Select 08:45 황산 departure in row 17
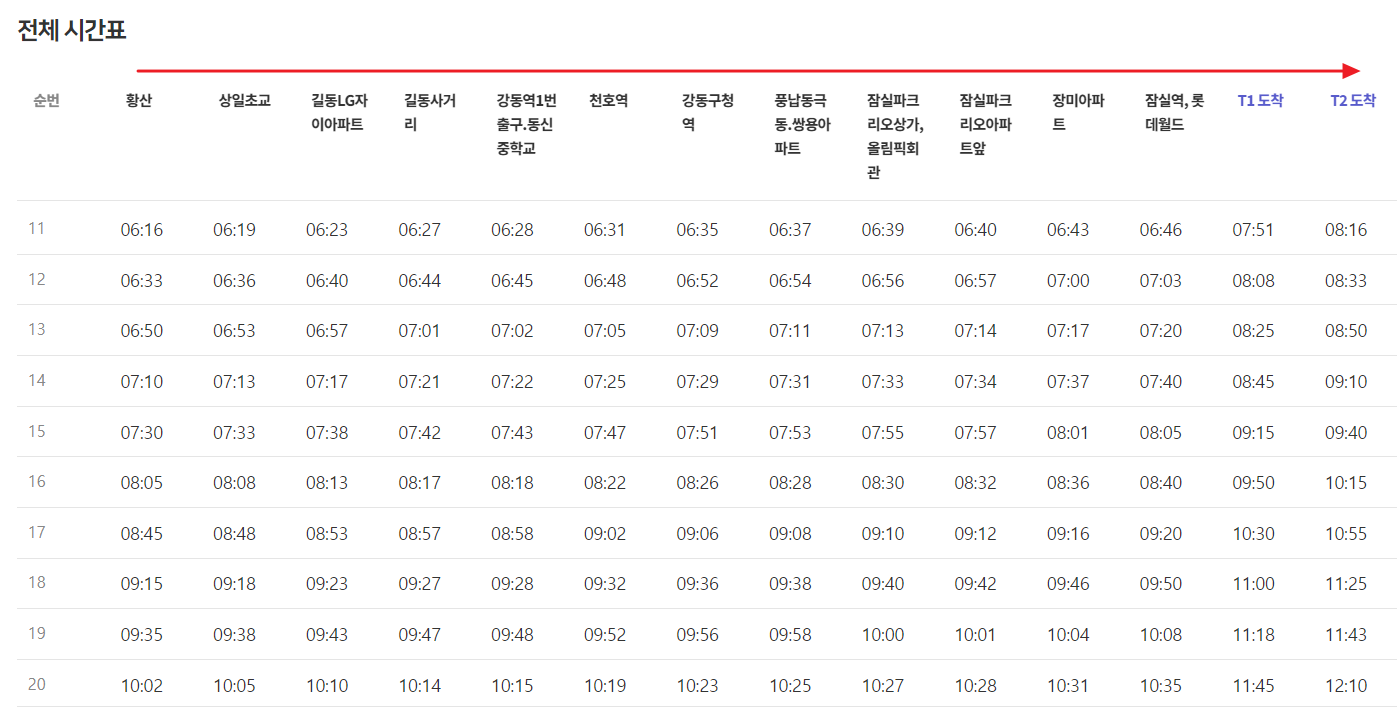 point(142,534)
